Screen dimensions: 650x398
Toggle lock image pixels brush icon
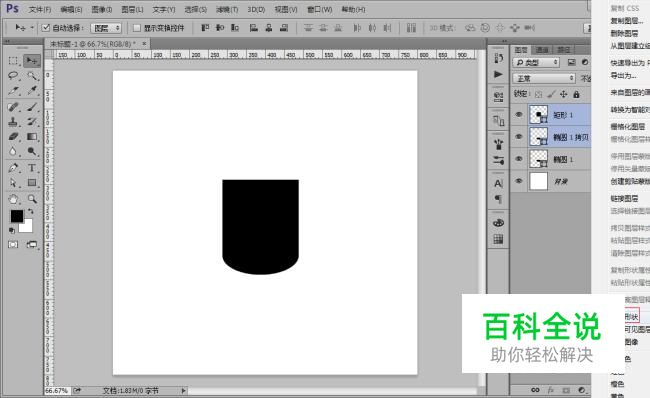click(551, 95)
